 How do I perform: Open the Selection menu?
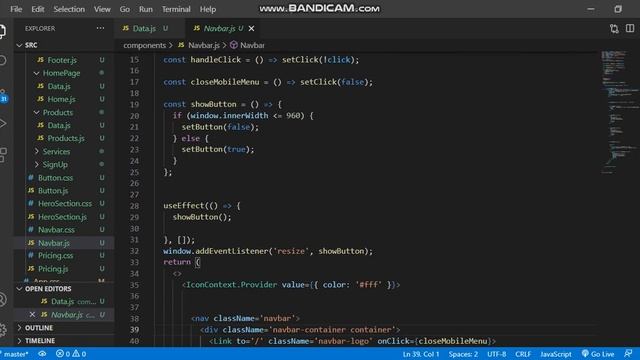[x=69, y=9]
